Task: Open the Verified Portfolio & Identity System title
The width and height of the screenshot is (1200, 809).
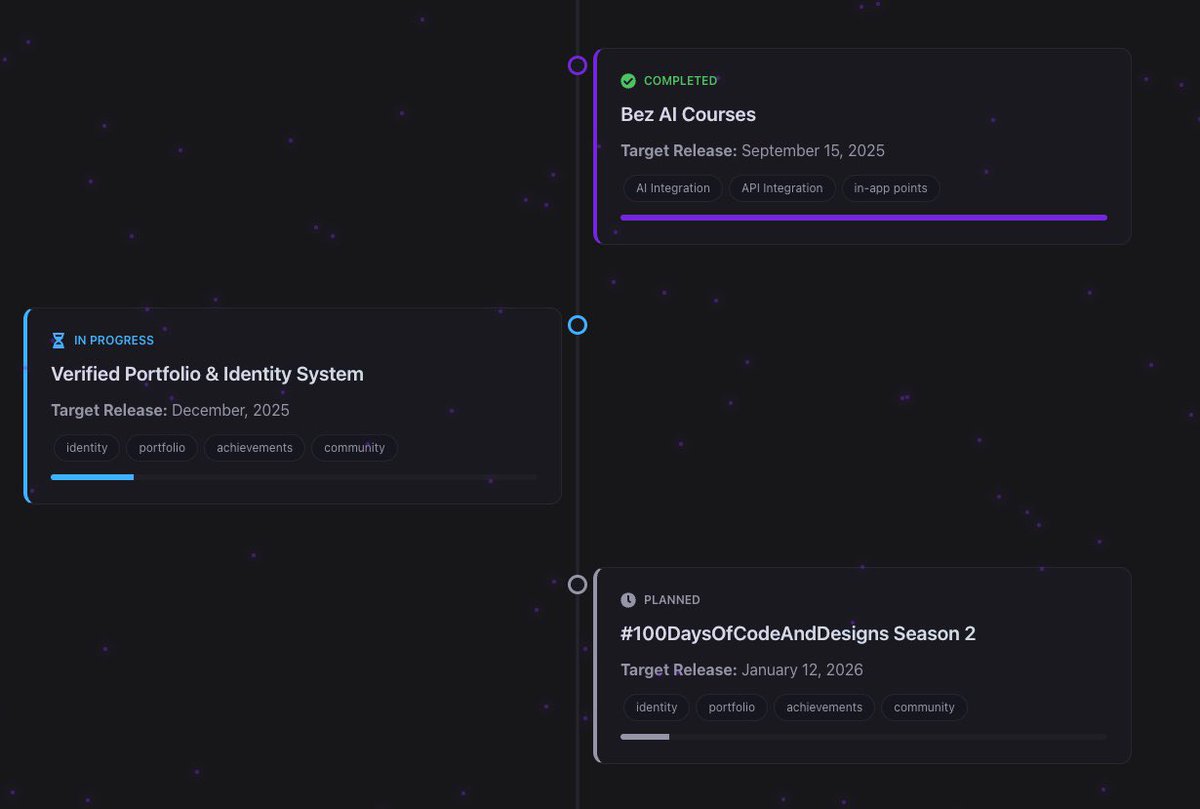Action: click(207, 374)
